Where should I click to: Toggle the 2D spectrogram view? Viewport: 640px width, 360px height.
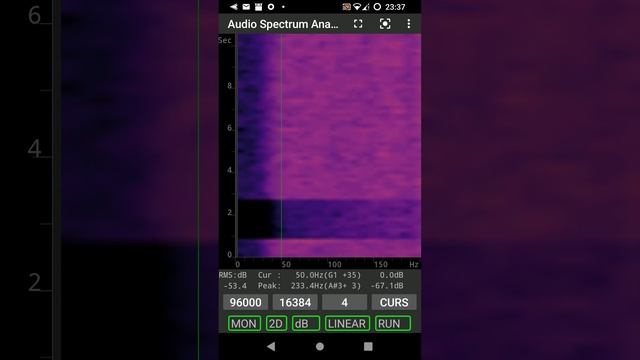[x=276, y=324]
